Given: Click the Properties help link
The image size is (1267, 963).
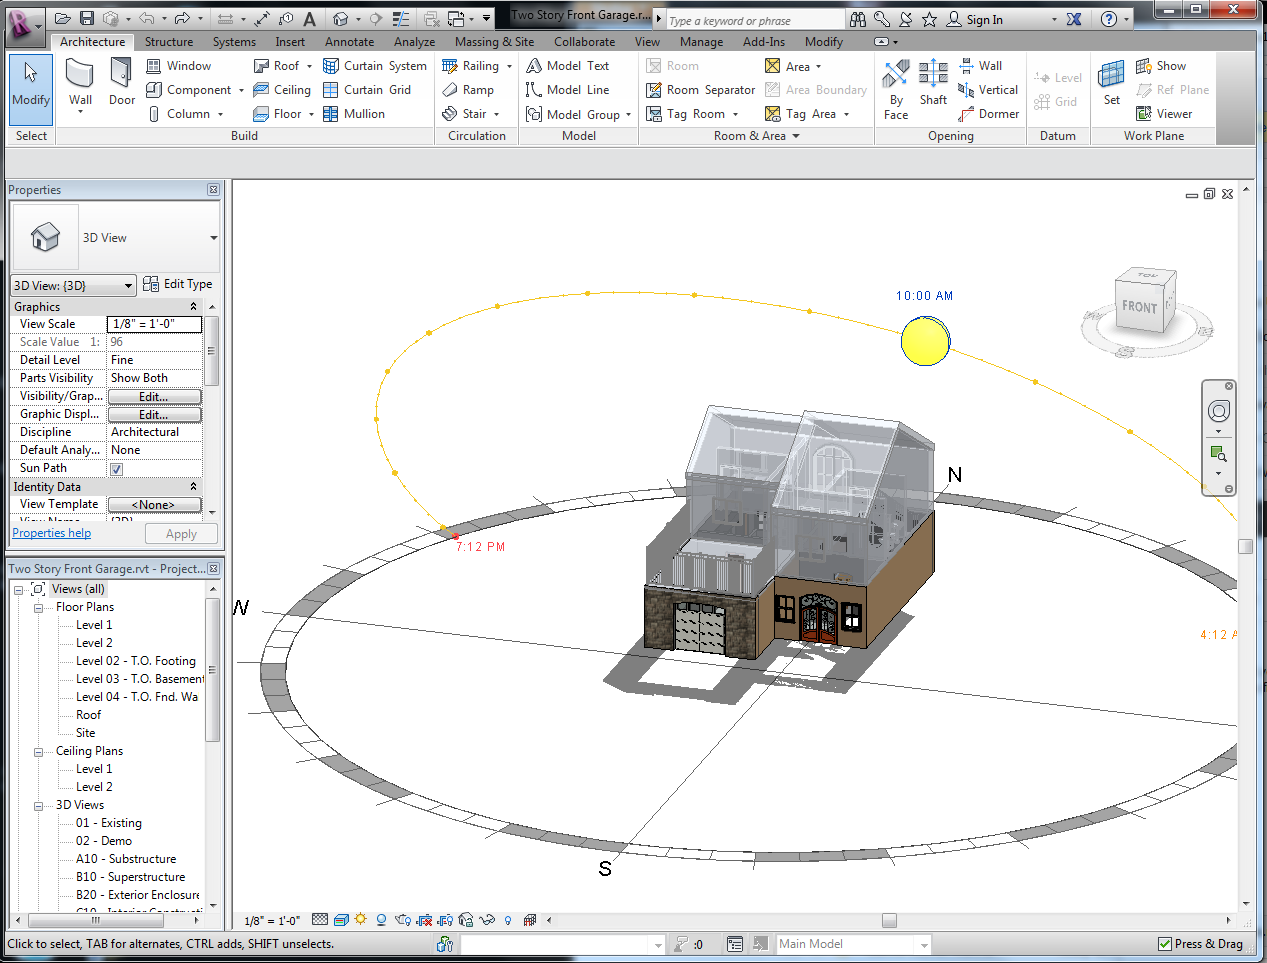Looking at the screenshot, I should click(x=51, y=534).
